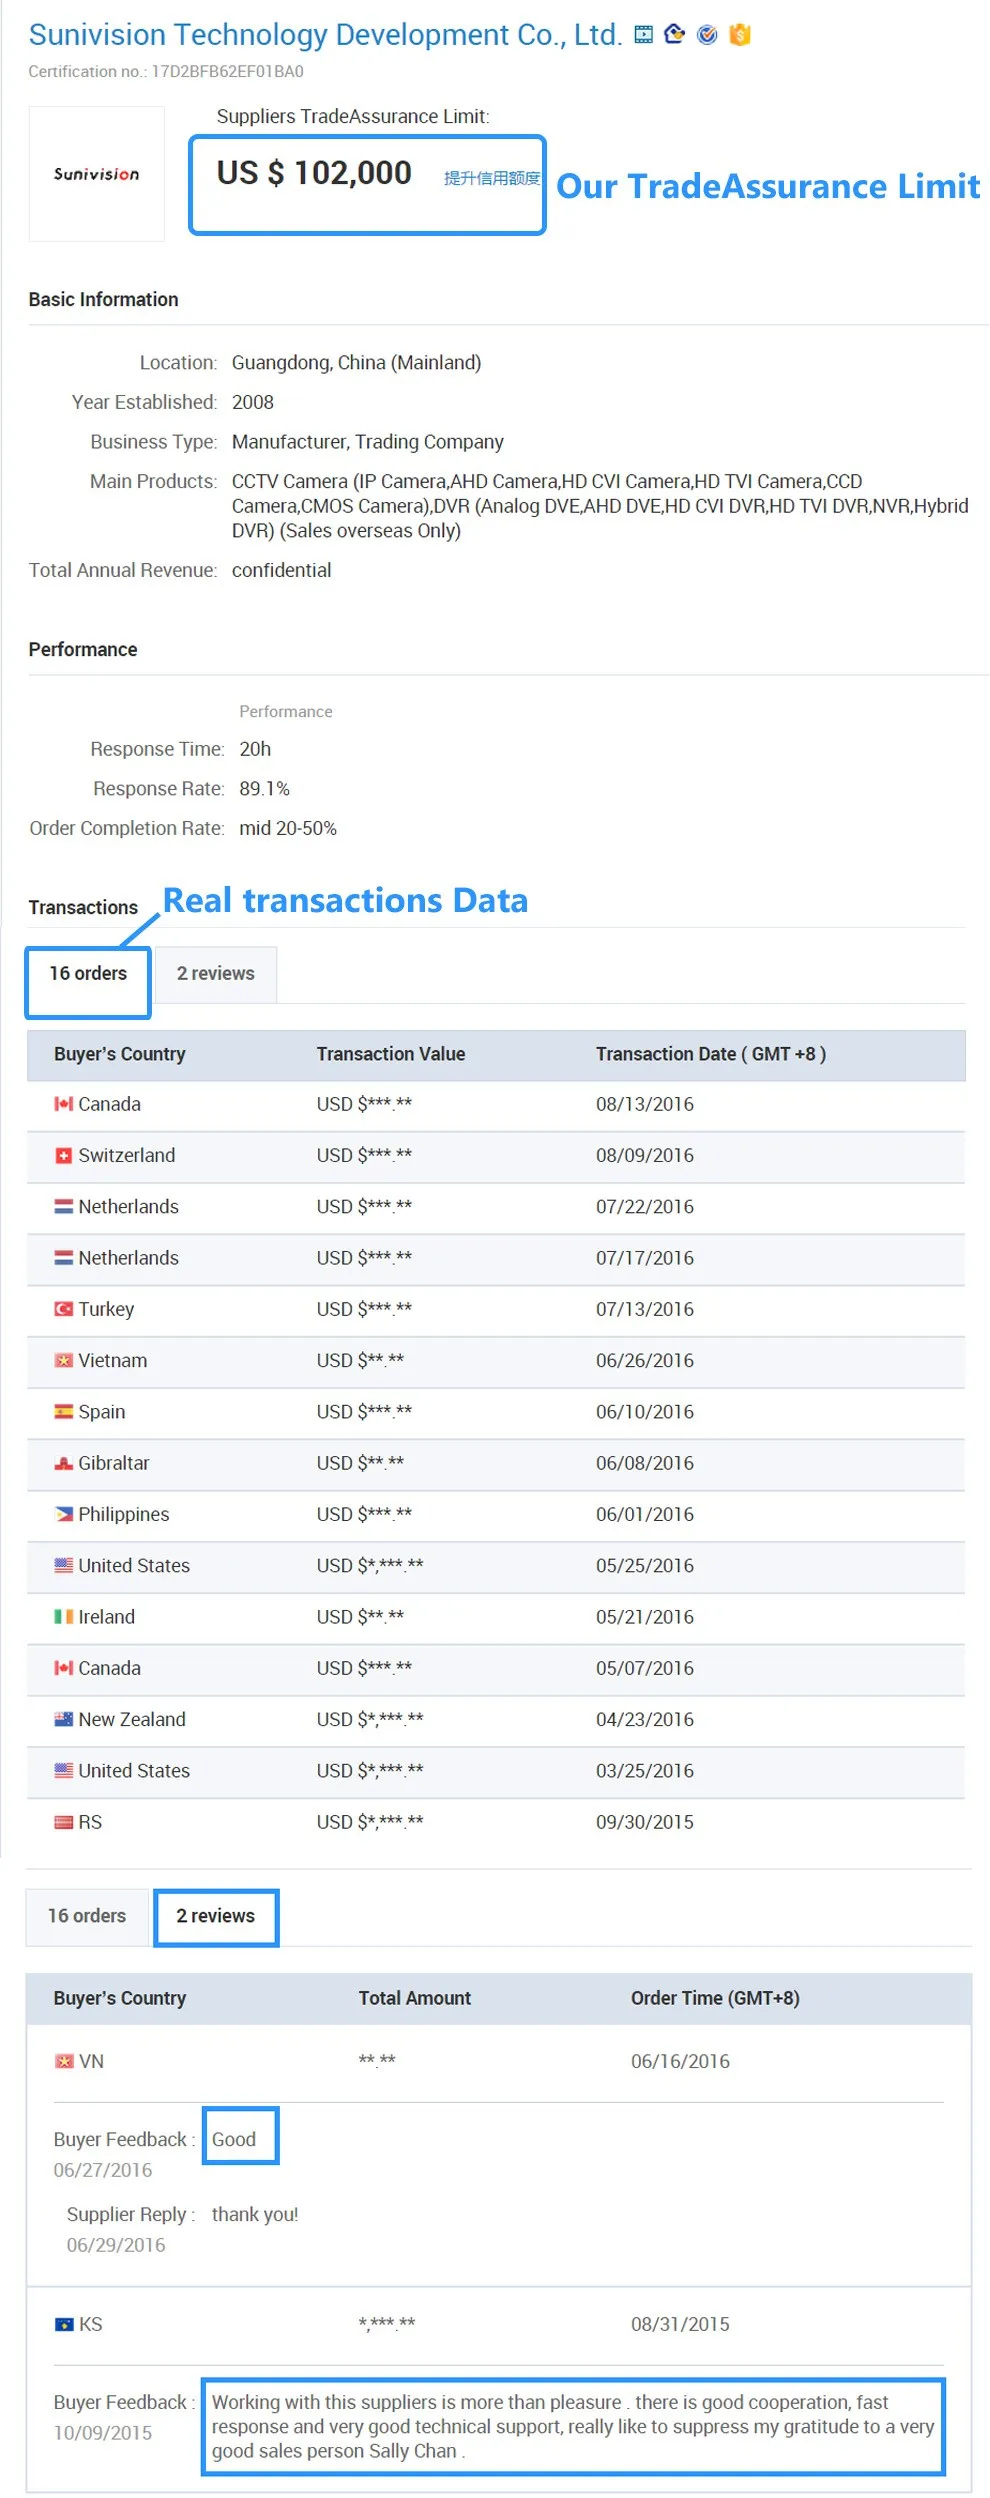
Task: Click the Spain flag icon in orders table
Action: [x=63, y=1412]
